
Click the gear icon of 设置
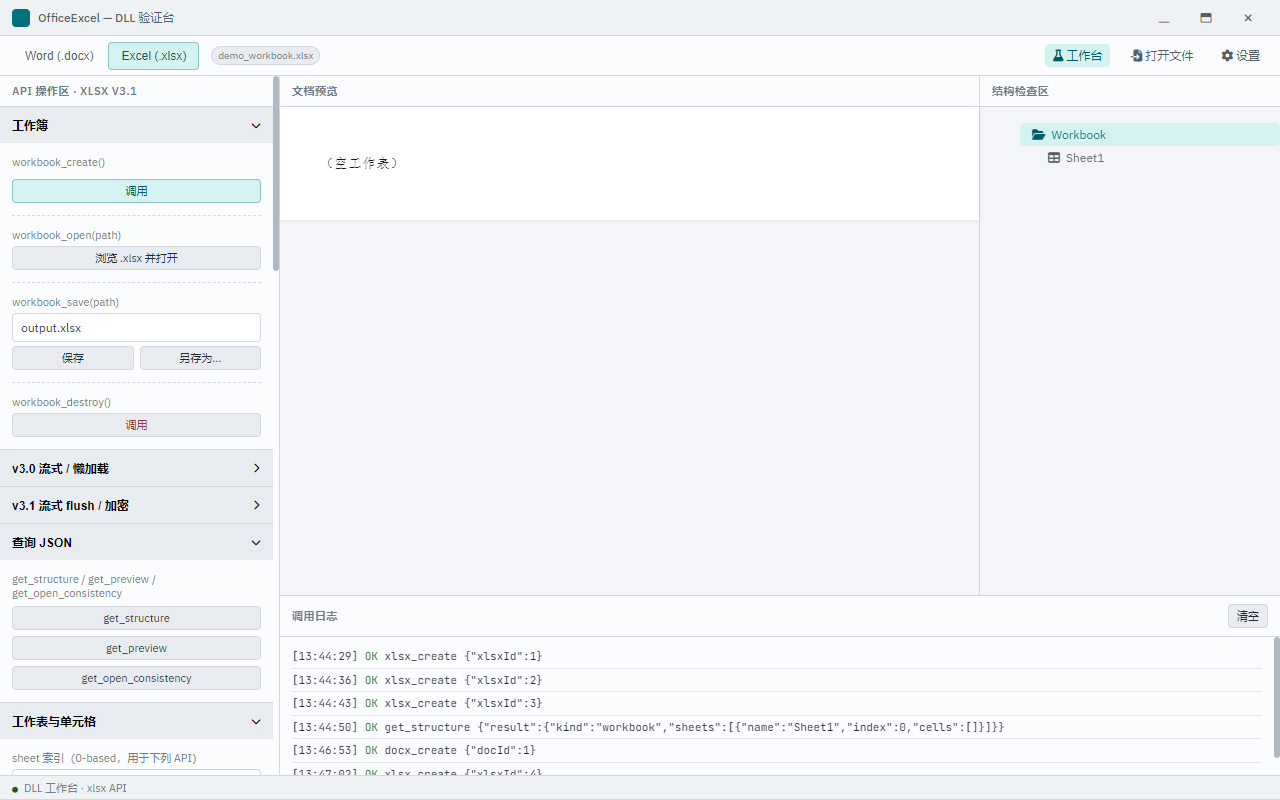point(1227,56)
